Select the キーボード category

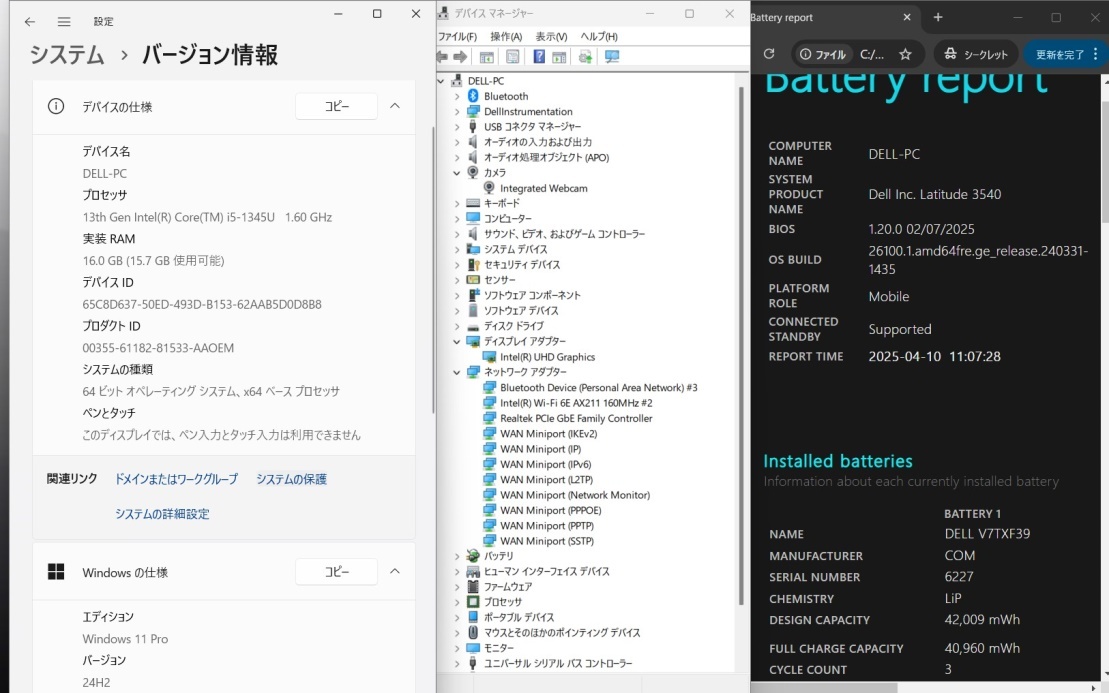501,204
